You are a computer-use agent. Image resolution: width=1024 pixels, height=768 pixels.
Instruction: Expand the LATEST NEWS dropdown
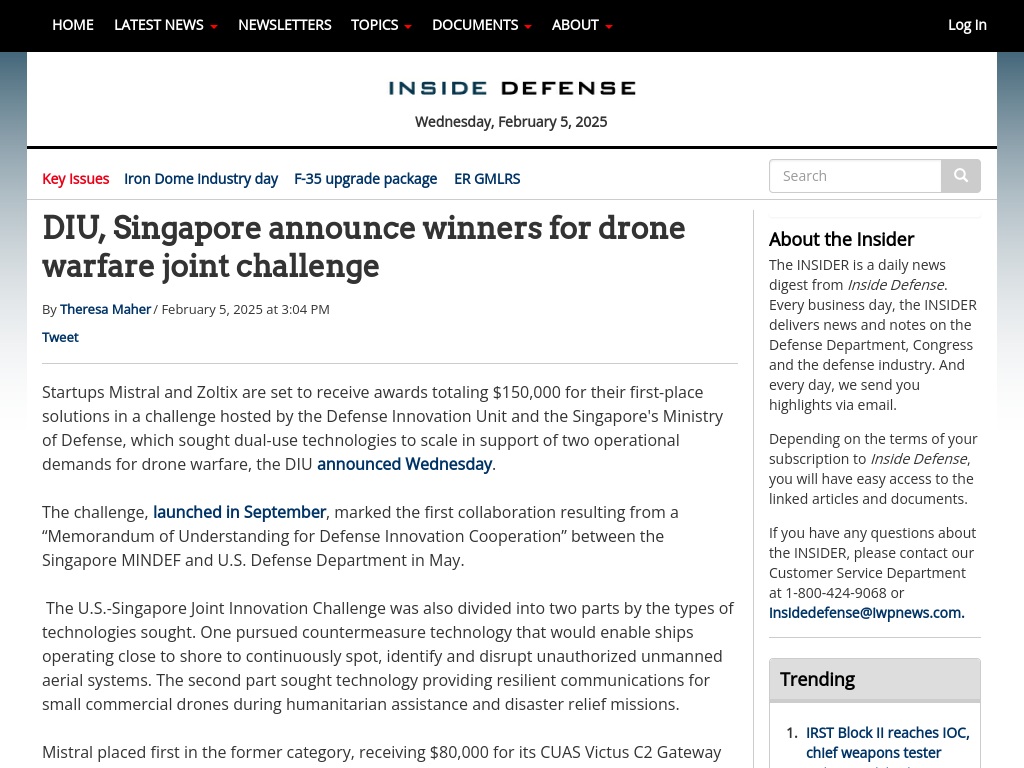166,25
